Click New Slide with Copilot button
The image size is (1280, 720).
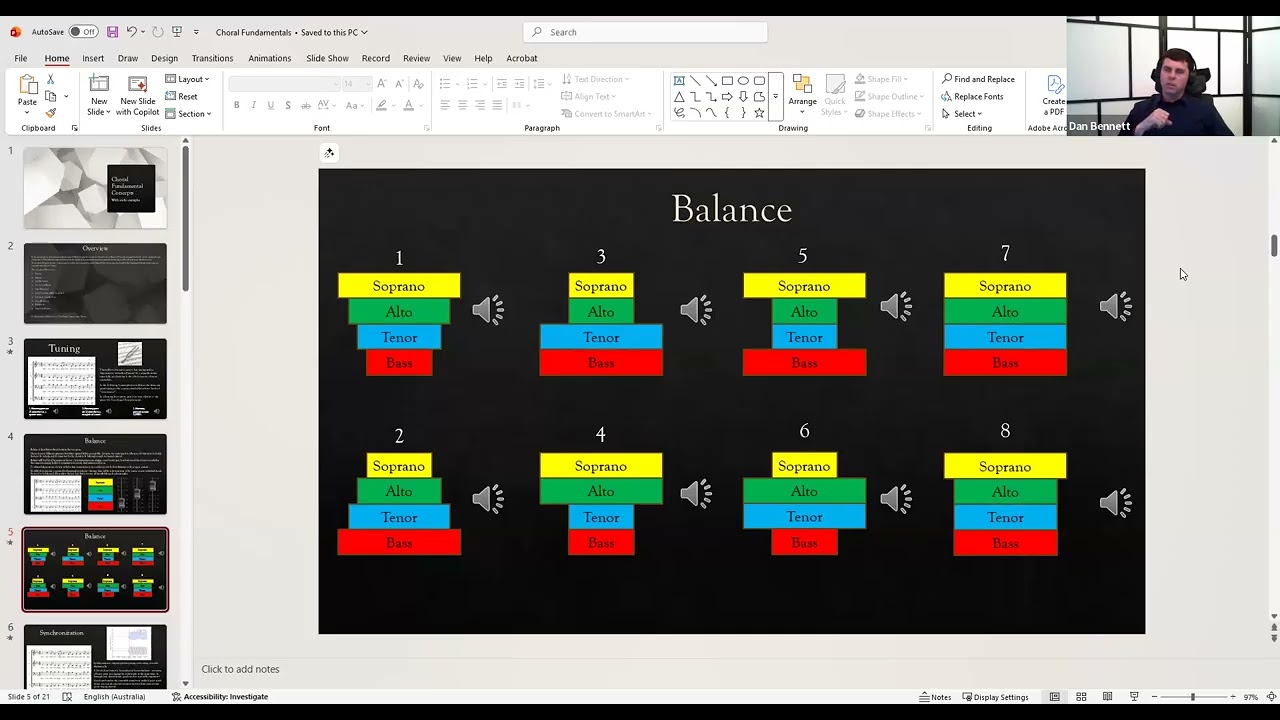138,96
